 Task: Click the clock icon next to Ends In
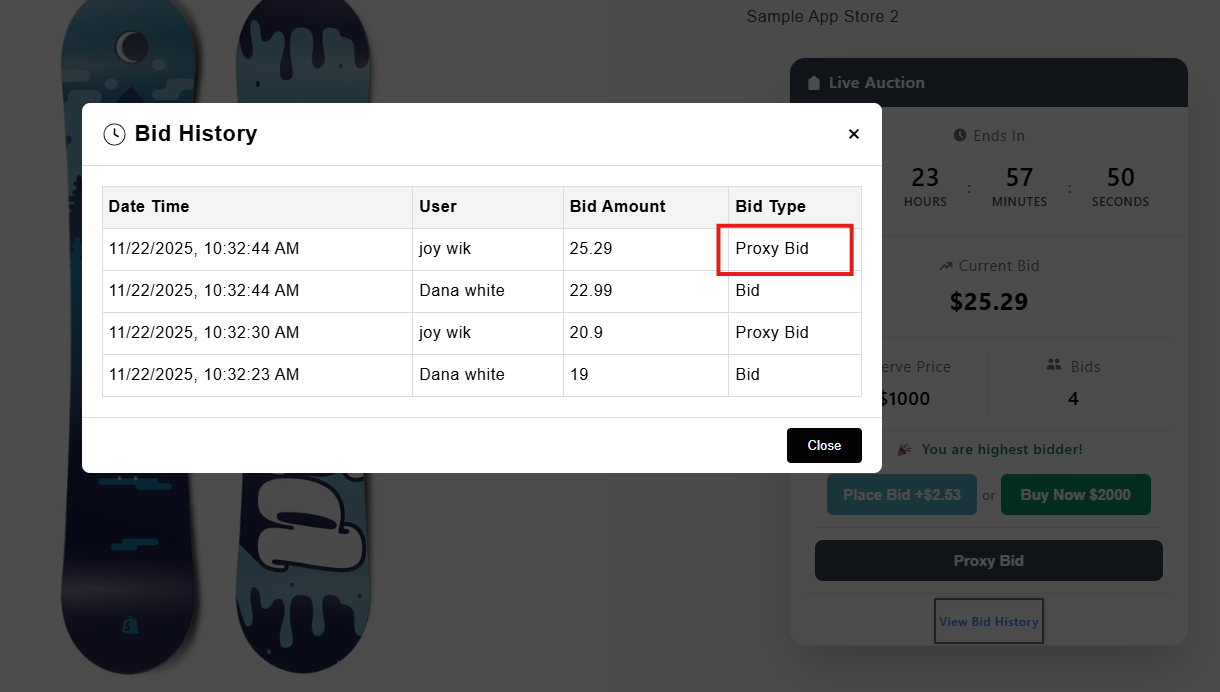960,135
